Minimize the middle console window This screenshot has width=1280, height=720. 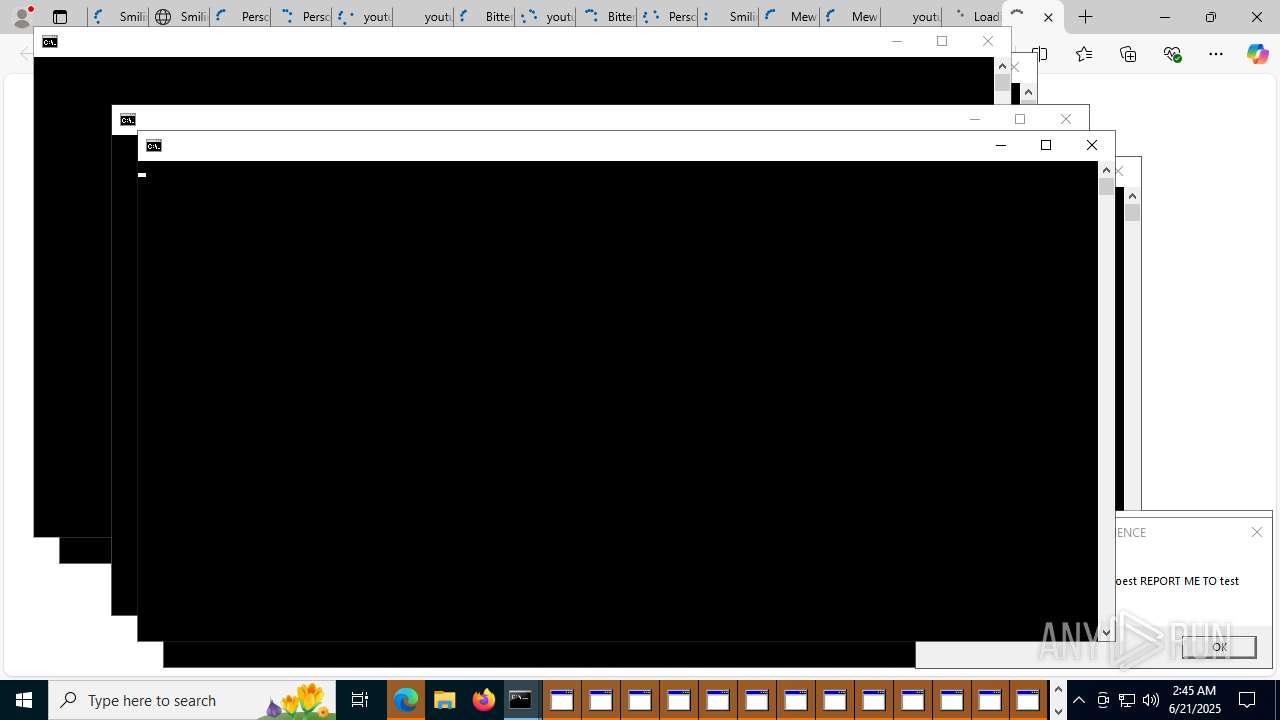click(x=974, y=120)
